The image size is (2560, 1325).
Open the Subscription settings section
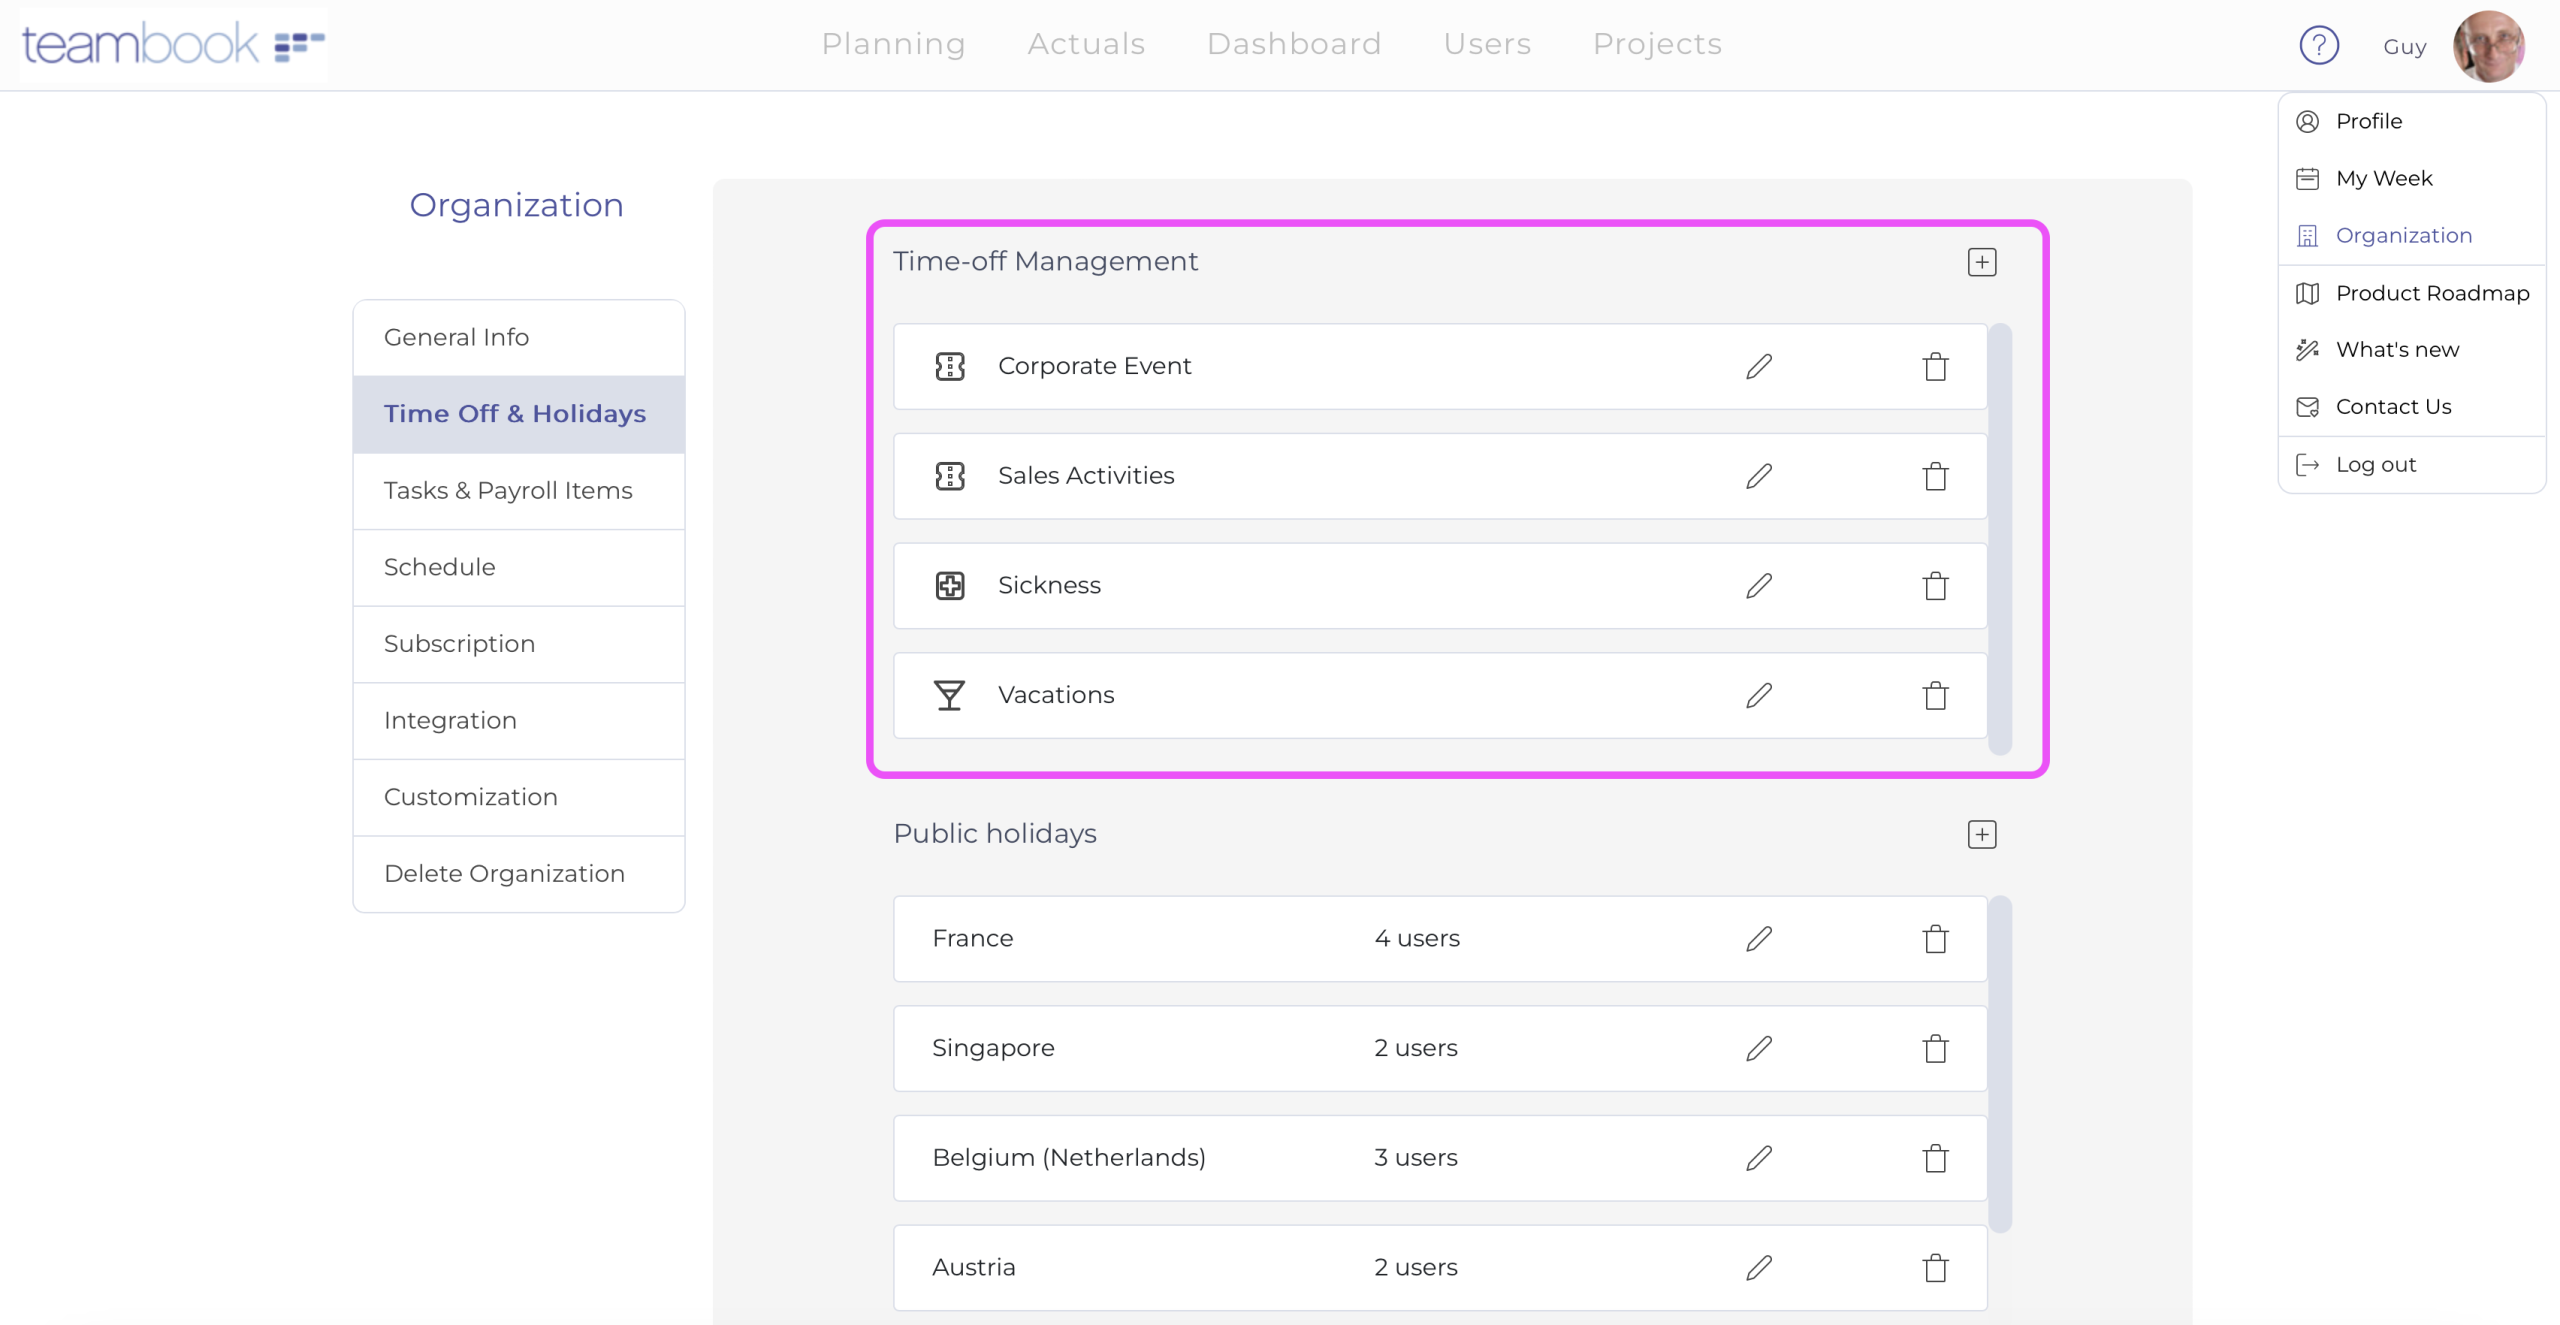tap(459, 643)
